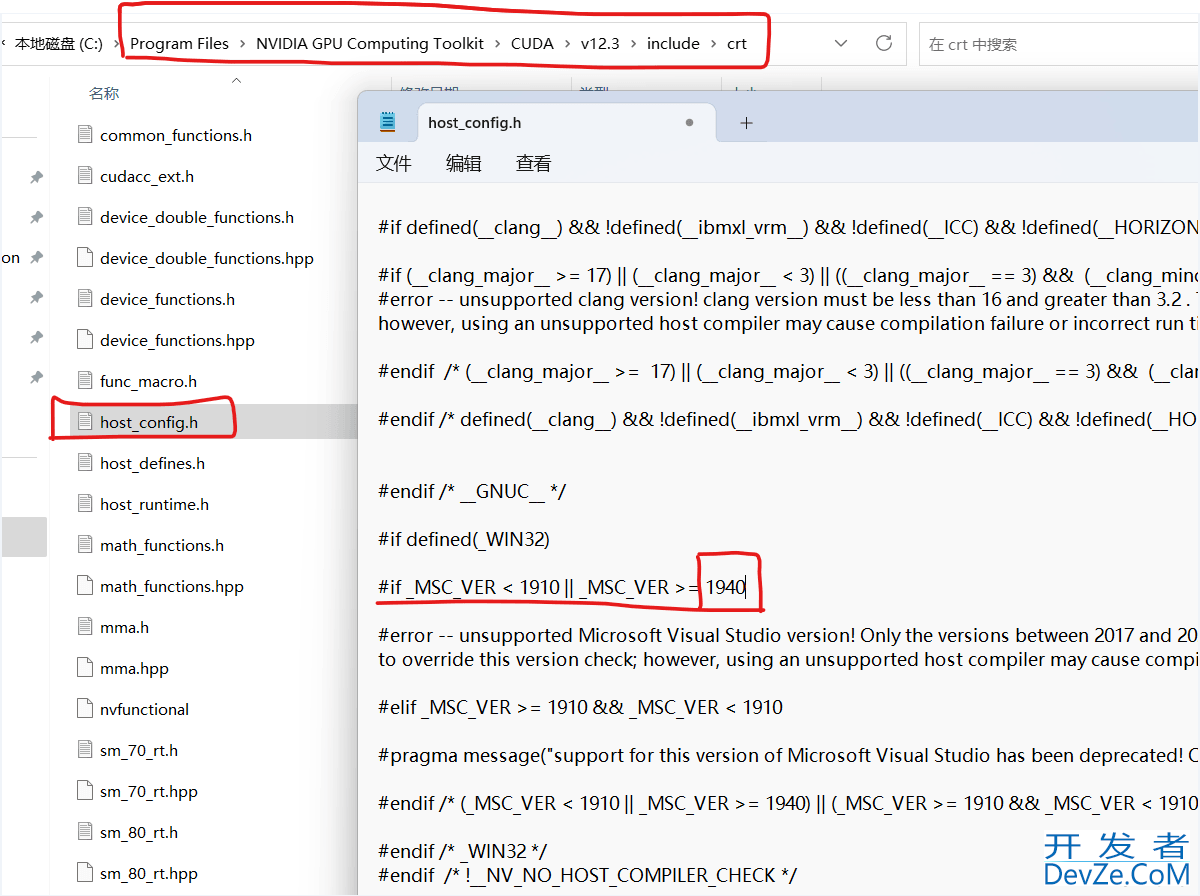Select device_functions.hpp file name
This screenshot has width=1200, height=896.
click(x=177, y=340)
